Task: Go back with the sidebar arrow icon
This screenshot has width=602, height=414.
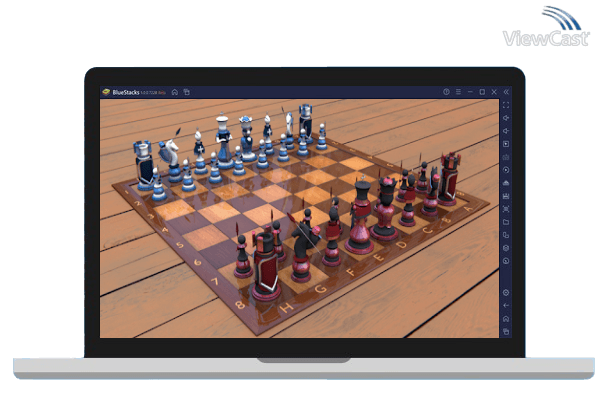Action: (506, 306)
